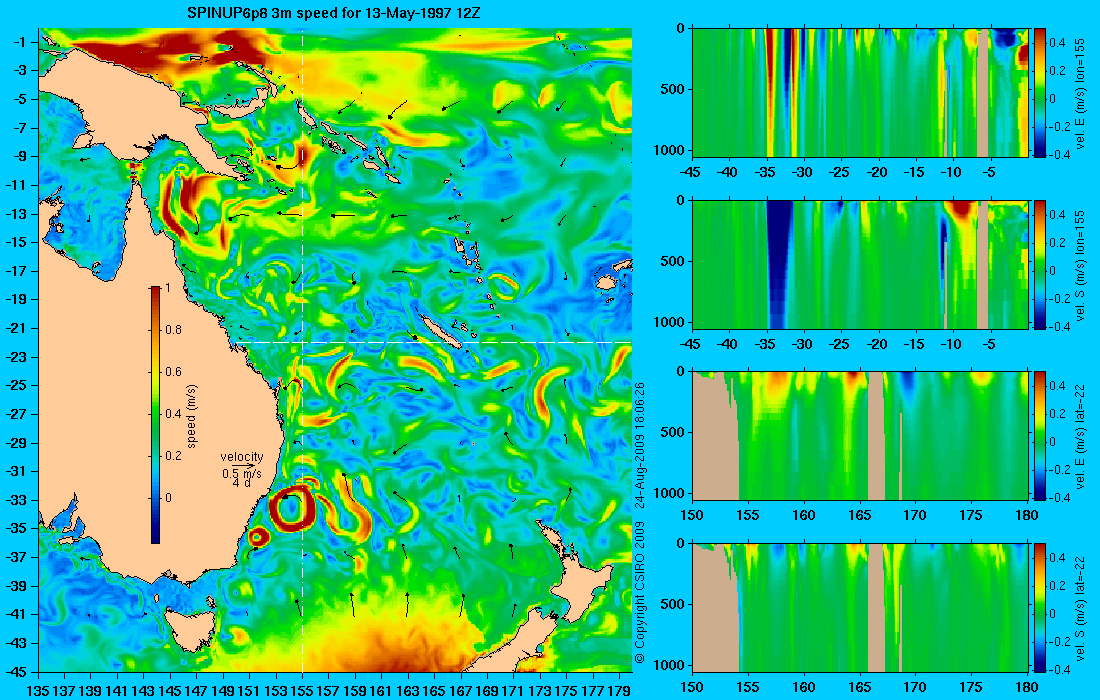Click the "0" tick on the speed colorbar

pos(168,498)
